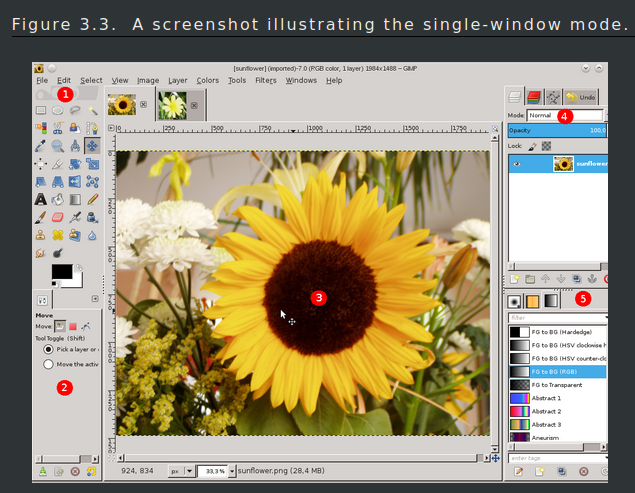
Task: Select the Eraser tool
Action: click(58, 218)
